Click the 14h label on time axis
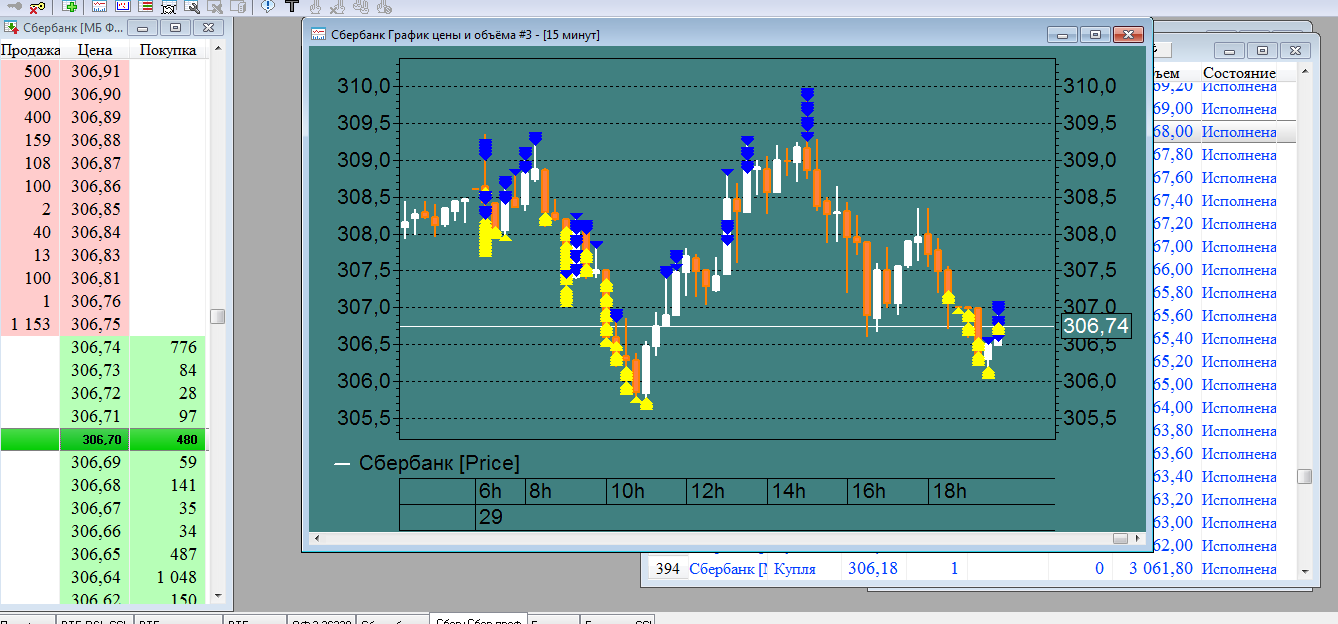The image size is (1338, 624). [788, 491]
